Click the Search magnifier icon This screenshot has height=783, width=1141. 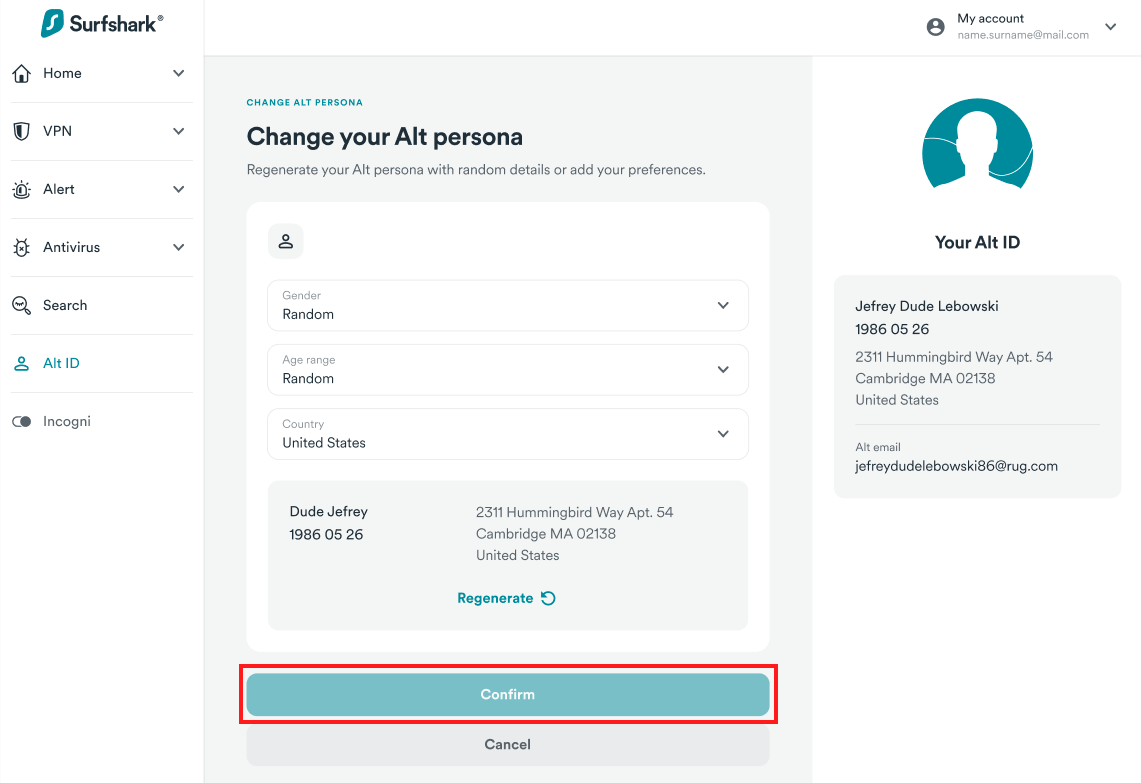click(22, 306)
